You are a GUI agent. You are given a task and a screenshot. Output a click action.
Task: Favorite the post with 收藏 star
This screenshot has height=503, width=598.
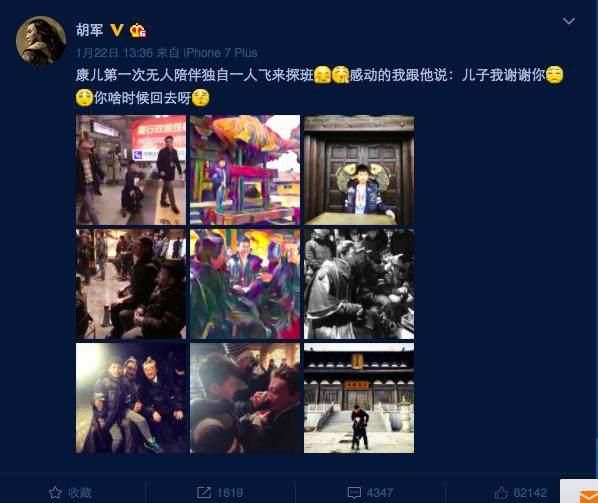point(71,492)
